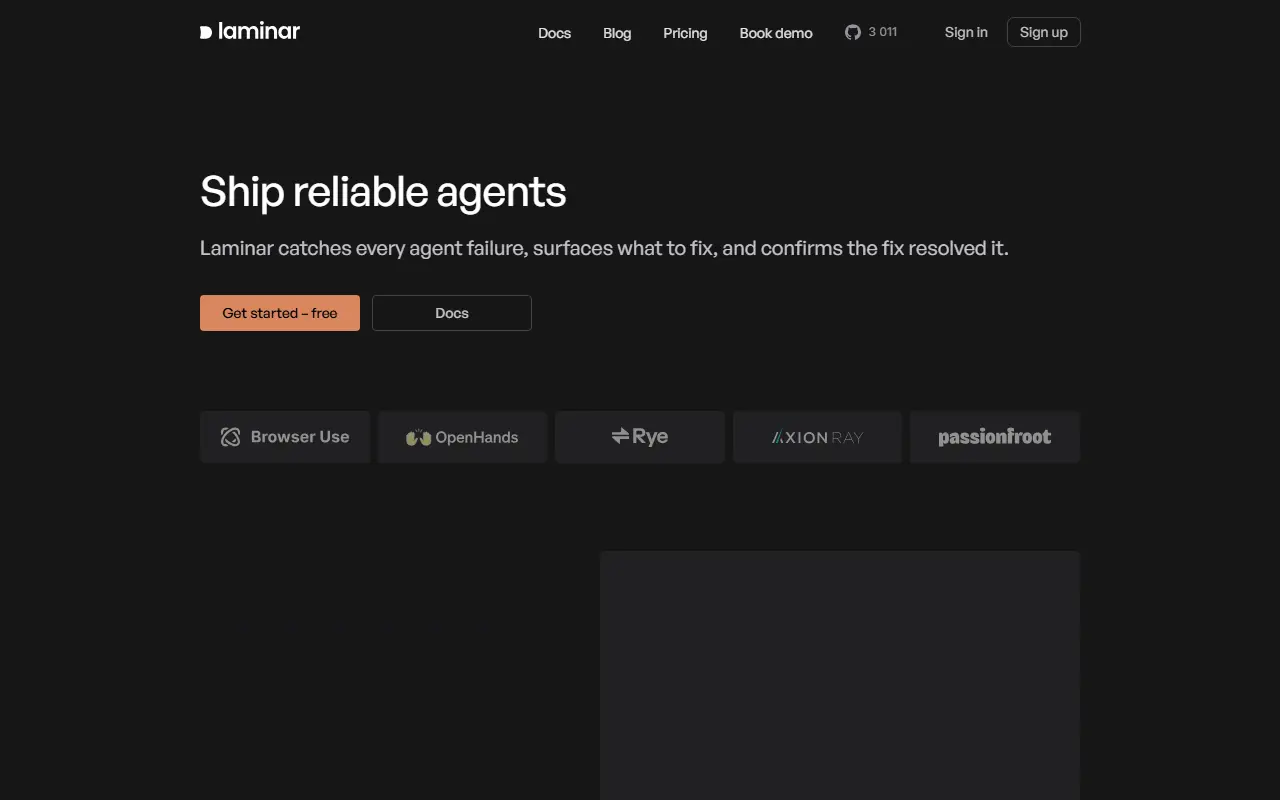
Task: Open the Docs button below the headline
Action: click(x=452, y=313)
